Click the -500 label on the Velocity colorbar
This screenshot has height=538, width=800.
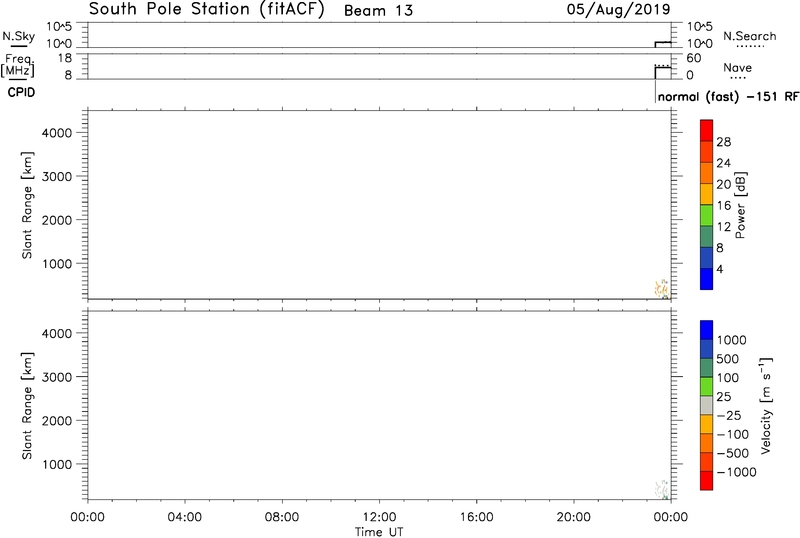(733, 453)
